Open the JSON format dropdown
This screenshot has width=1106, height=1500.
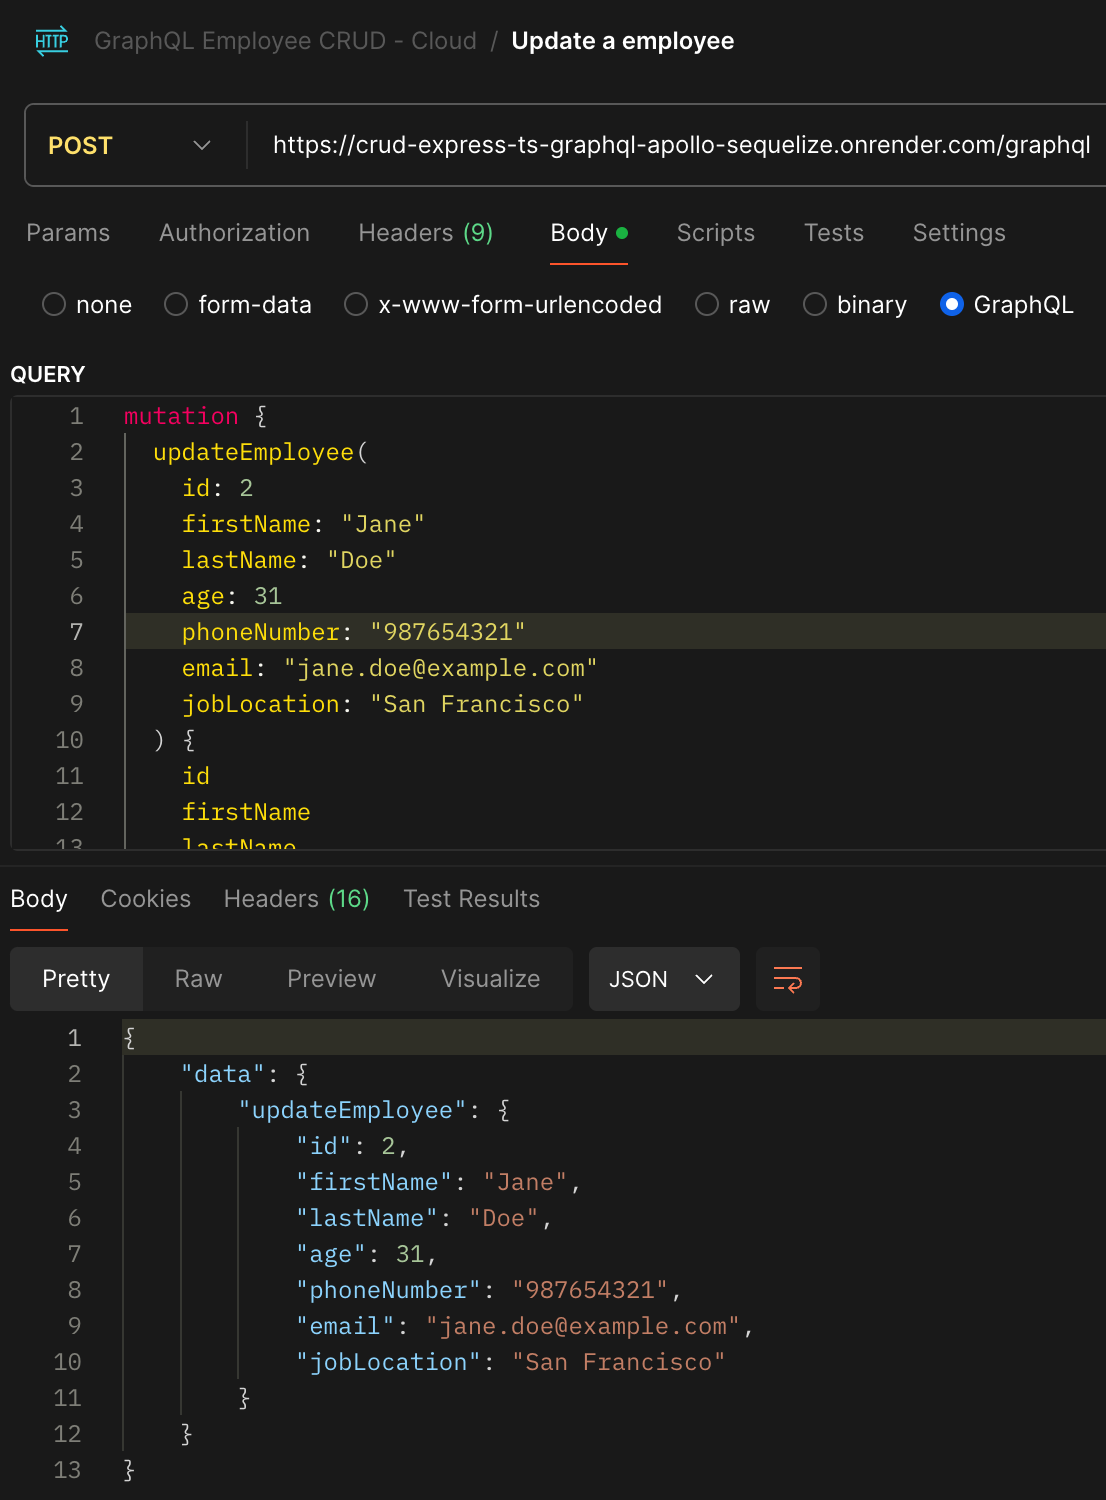tap(664, 979)
